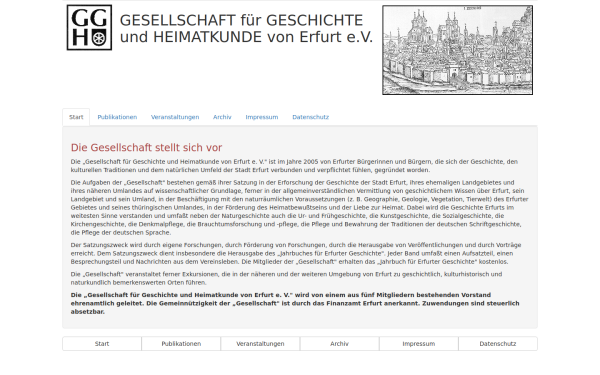Click the footer Publikationen button
Screen dimensions: 600x375
tap(181, 344)
